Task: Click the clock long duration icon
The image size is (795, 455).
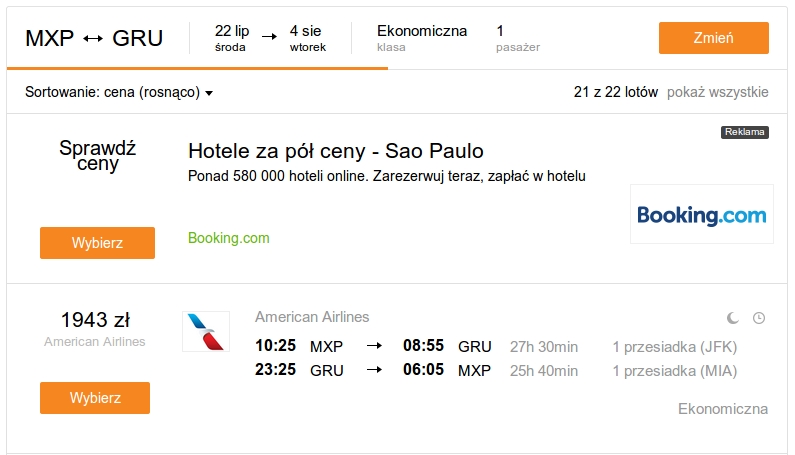Action: pos(759,318)
